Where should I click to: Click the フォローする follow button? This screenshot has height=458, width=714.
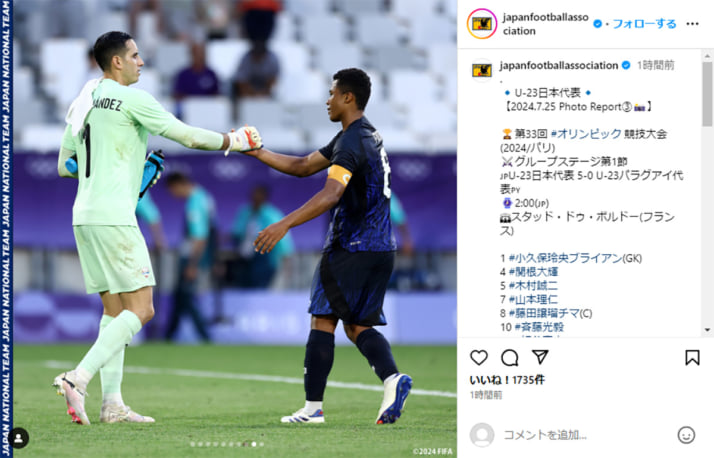[x=644, y=24]
